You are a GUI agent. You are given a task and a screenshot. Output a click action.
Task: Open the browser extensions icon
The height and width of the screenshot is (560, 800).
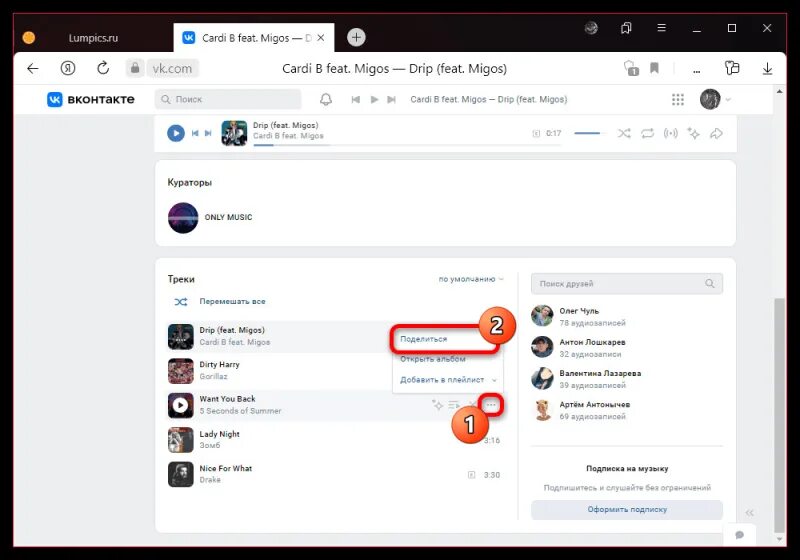pos(732,68)
